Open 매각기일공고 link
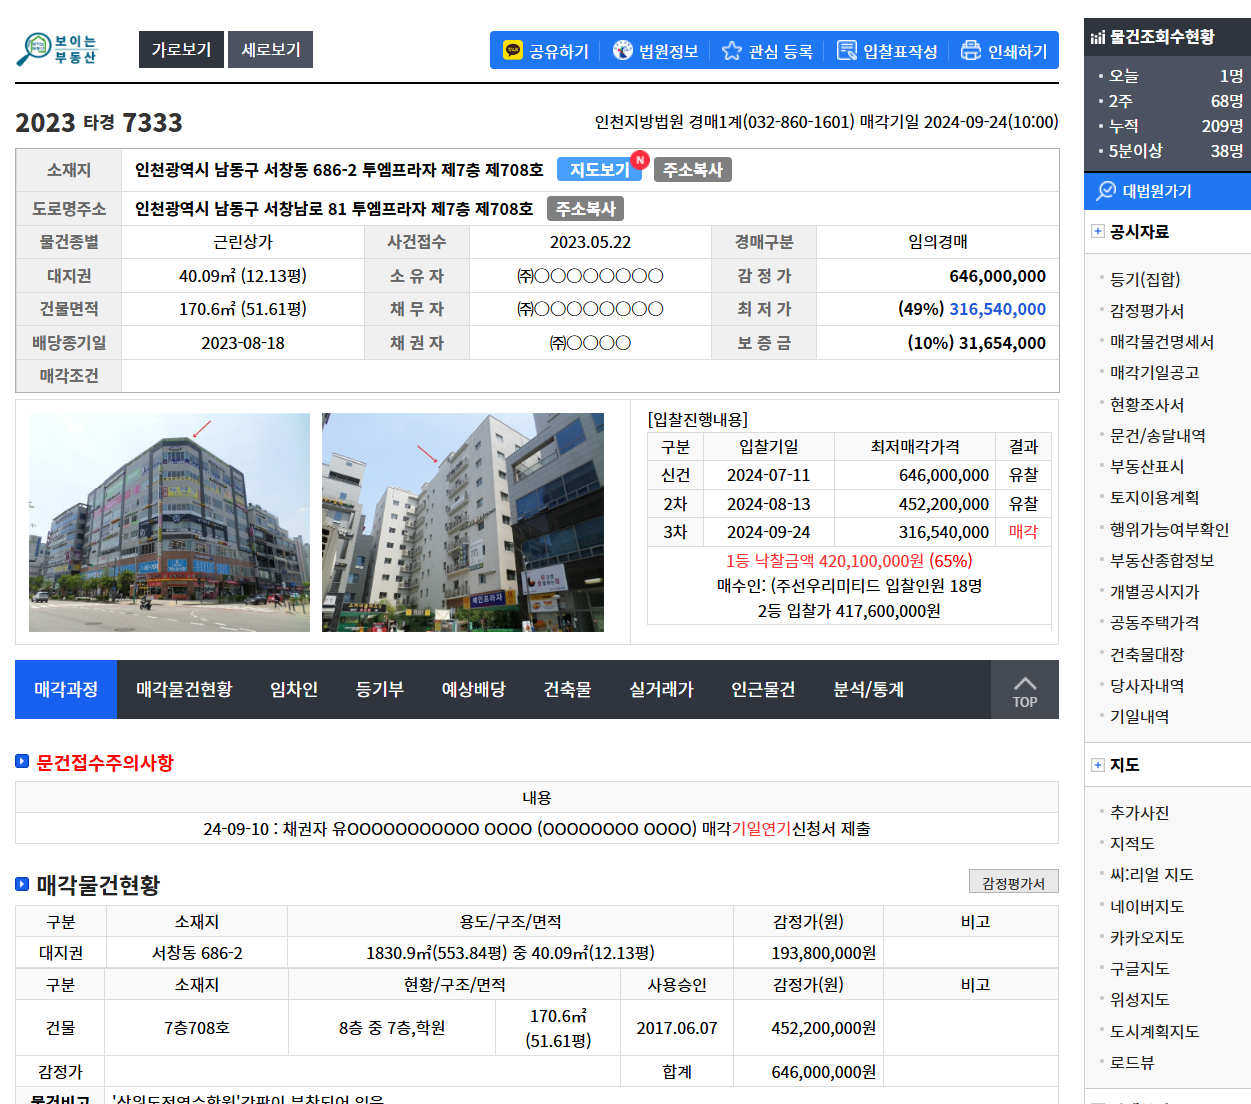1251x1104 pixels. tap(1155, 372)
